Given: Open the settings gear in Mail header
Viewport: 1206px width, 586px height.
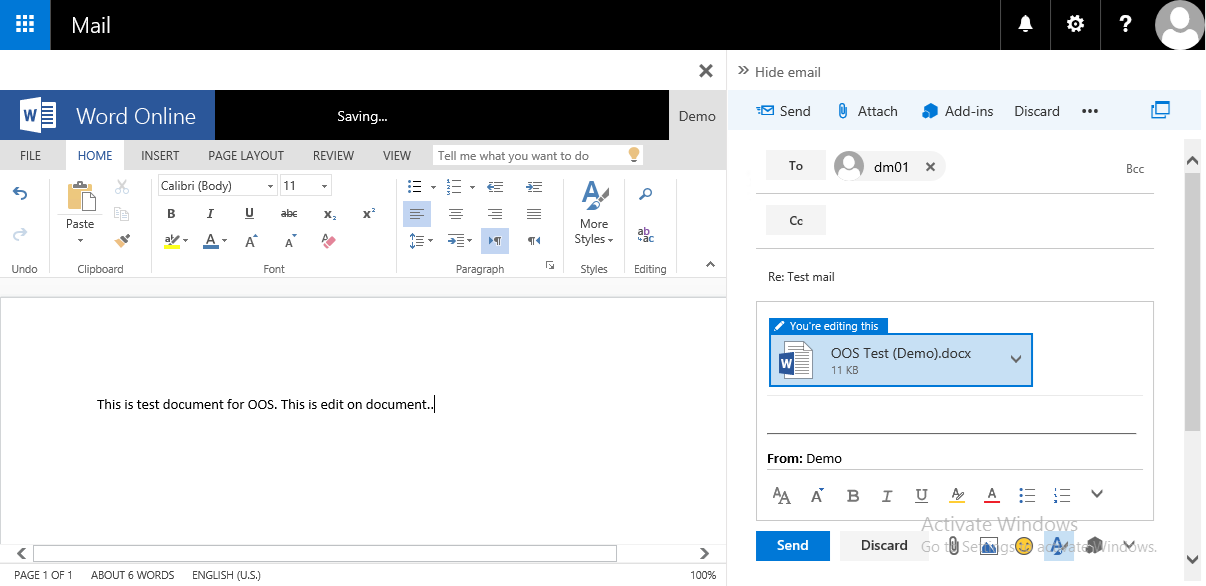Looking at the screenshot, I should pyautogui.click(x=1075, y=25).
